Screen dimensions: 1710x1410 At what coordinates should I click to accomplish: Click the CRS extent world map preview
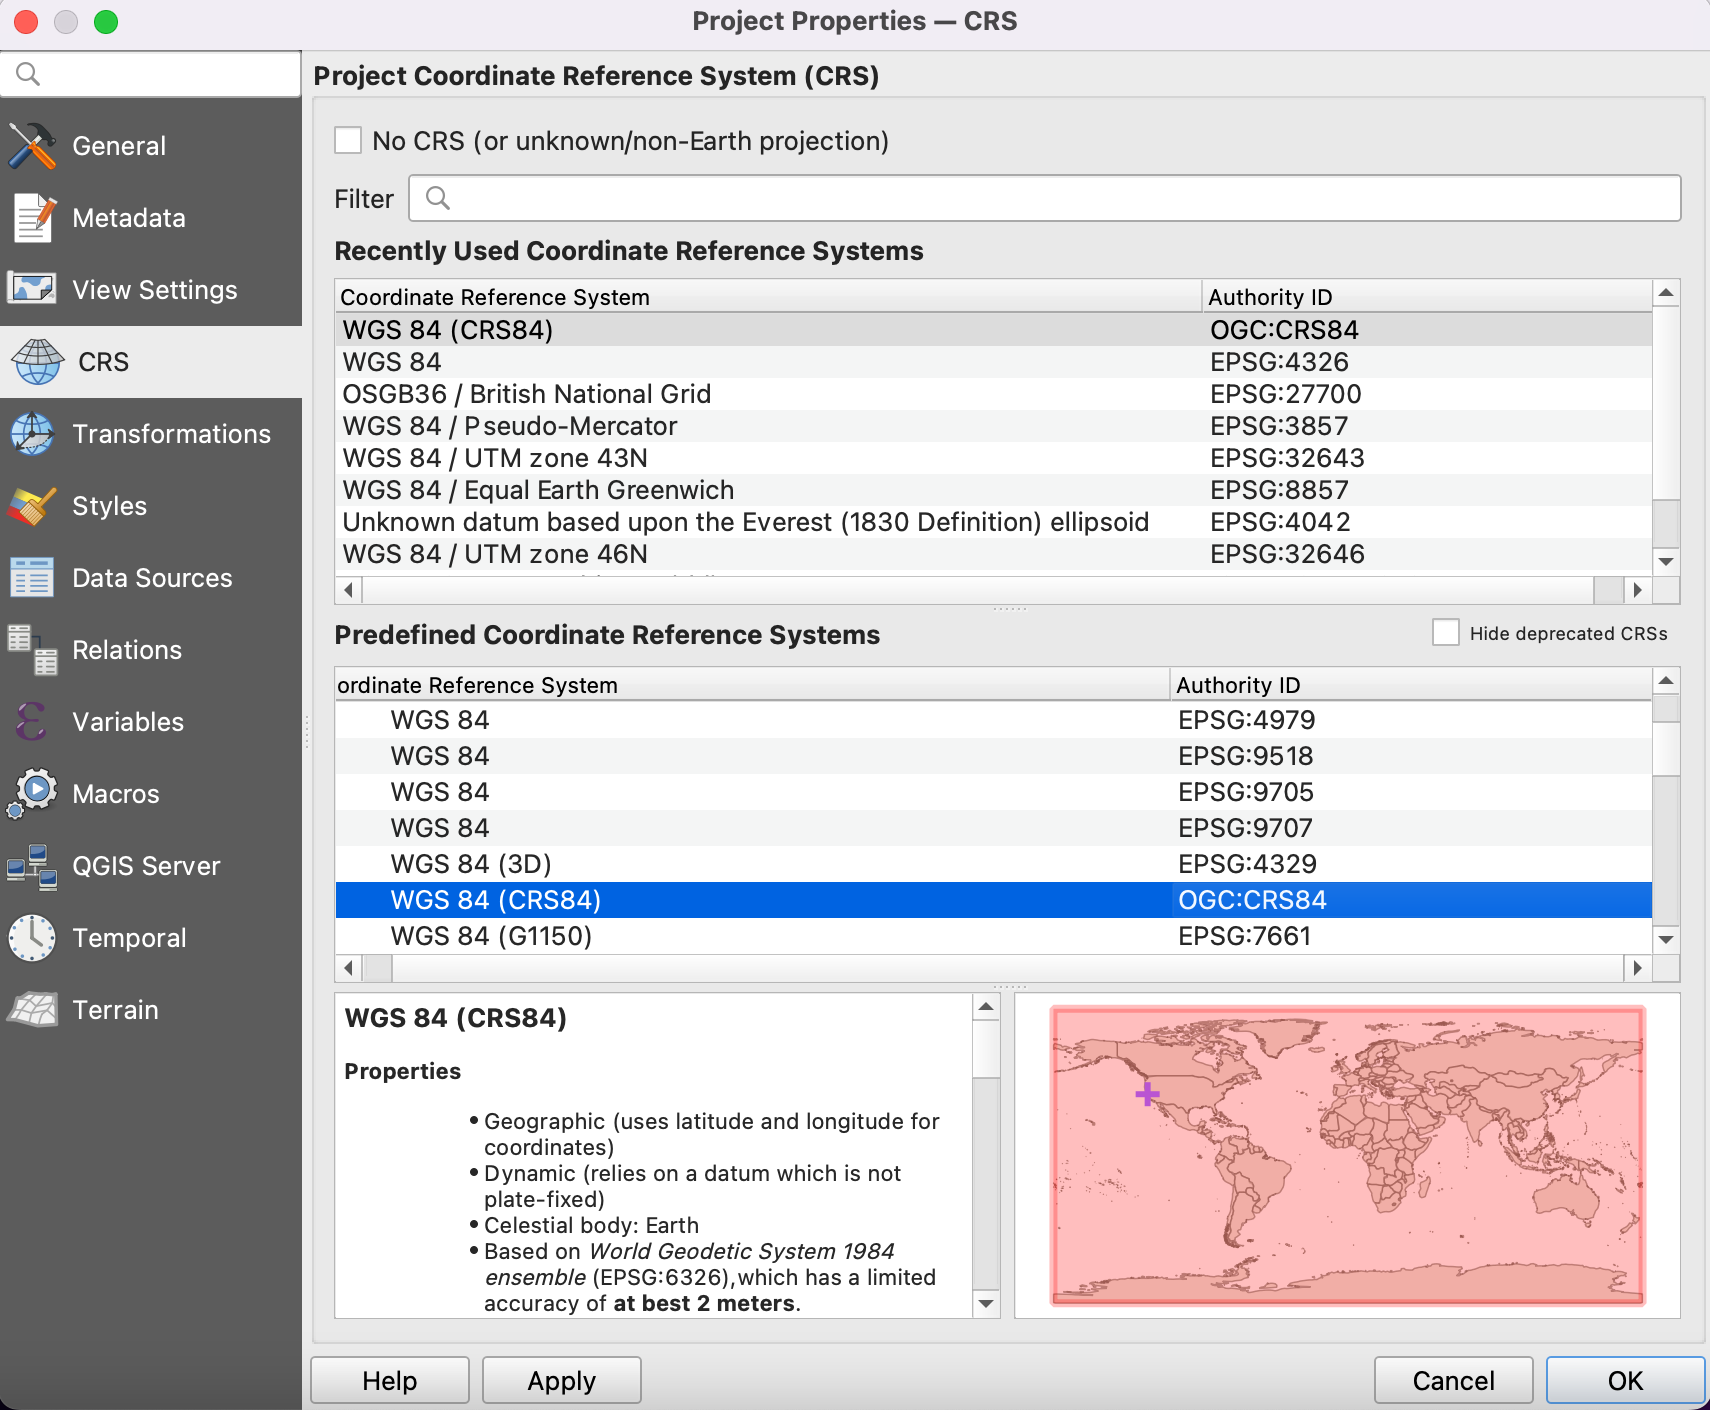(x=1346, y=1155)
